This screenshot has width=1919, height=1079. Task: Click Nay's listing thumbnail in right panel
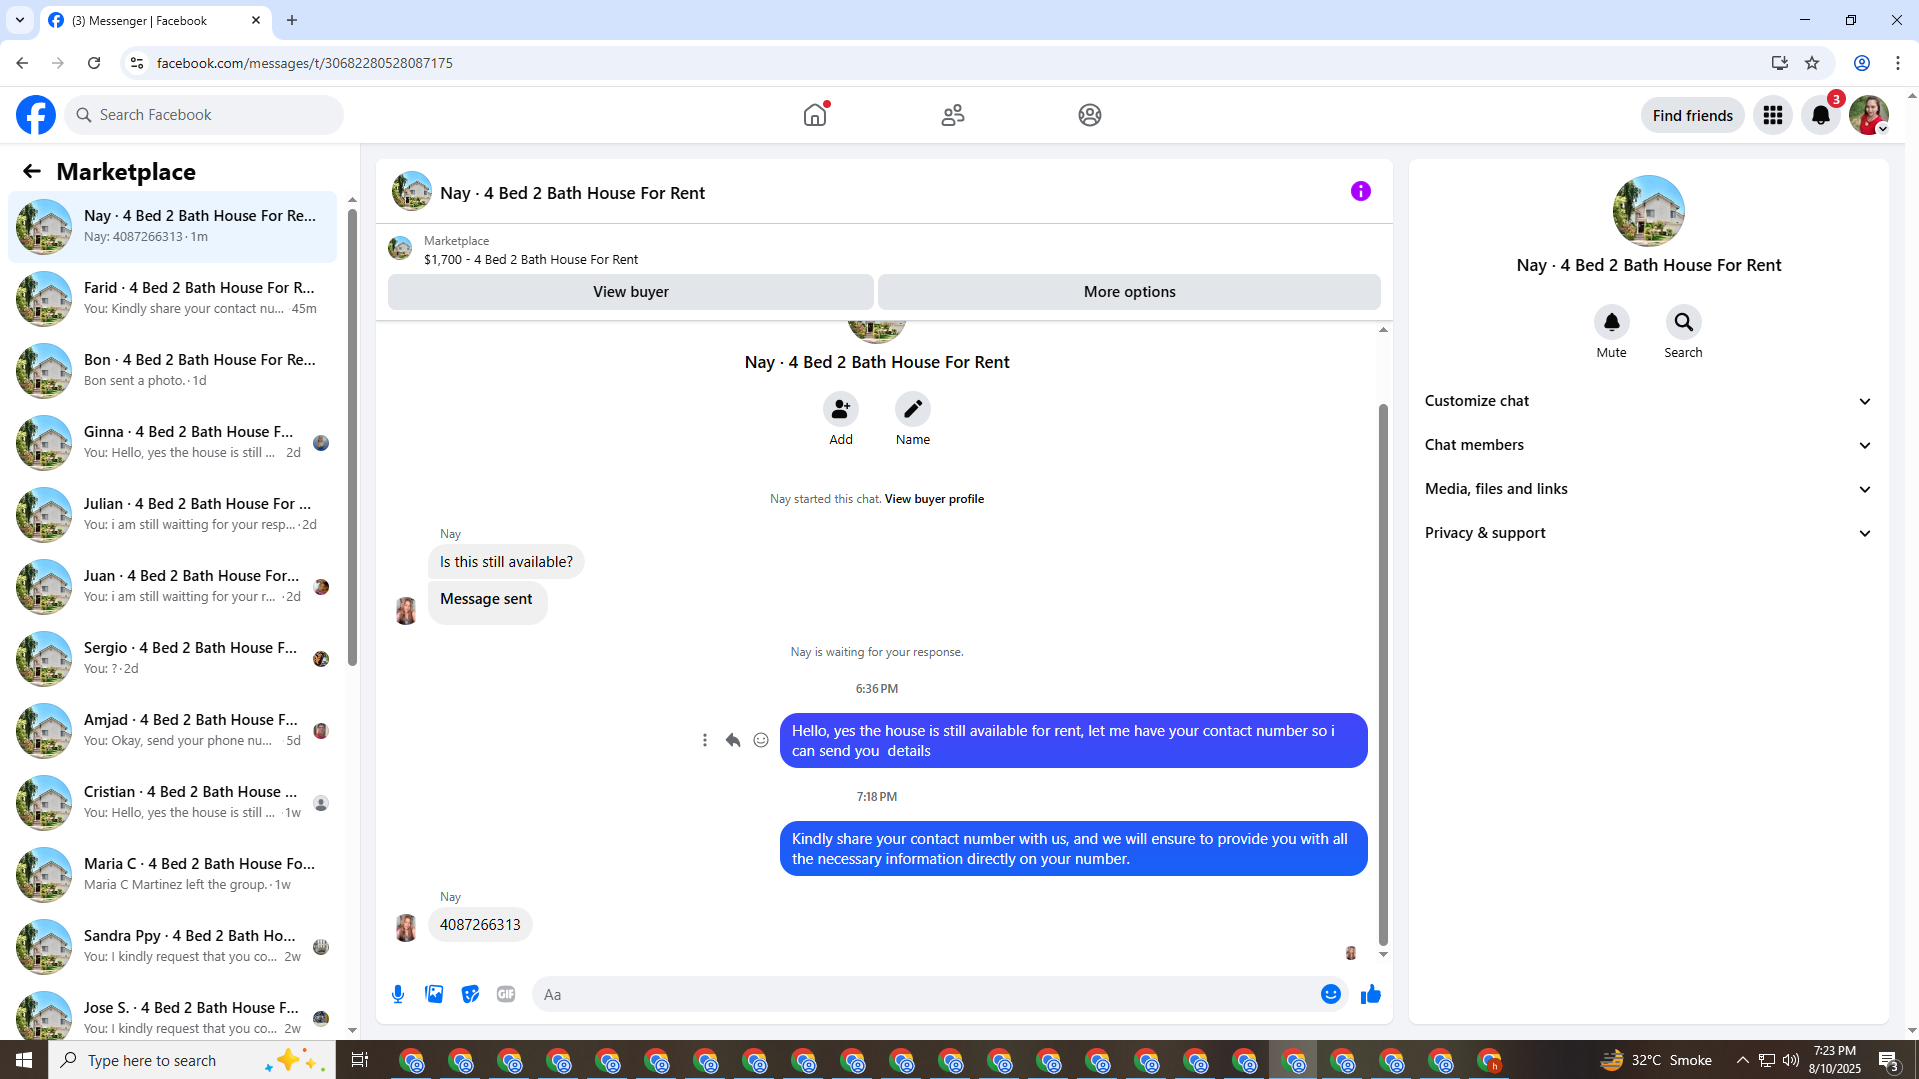(1649, 211)
